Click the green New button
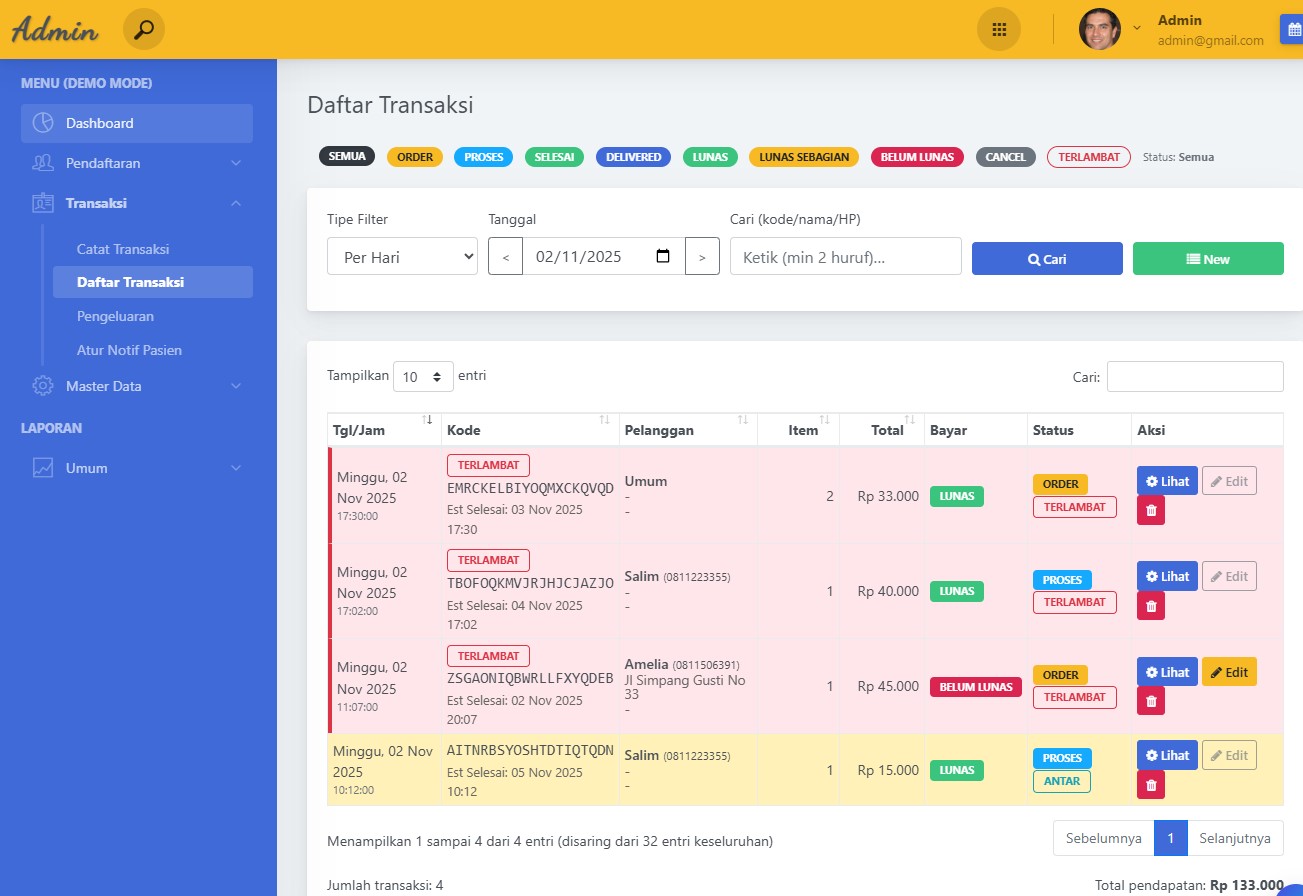This screenshot has width=1303, height=896. tap(1207, 259)
